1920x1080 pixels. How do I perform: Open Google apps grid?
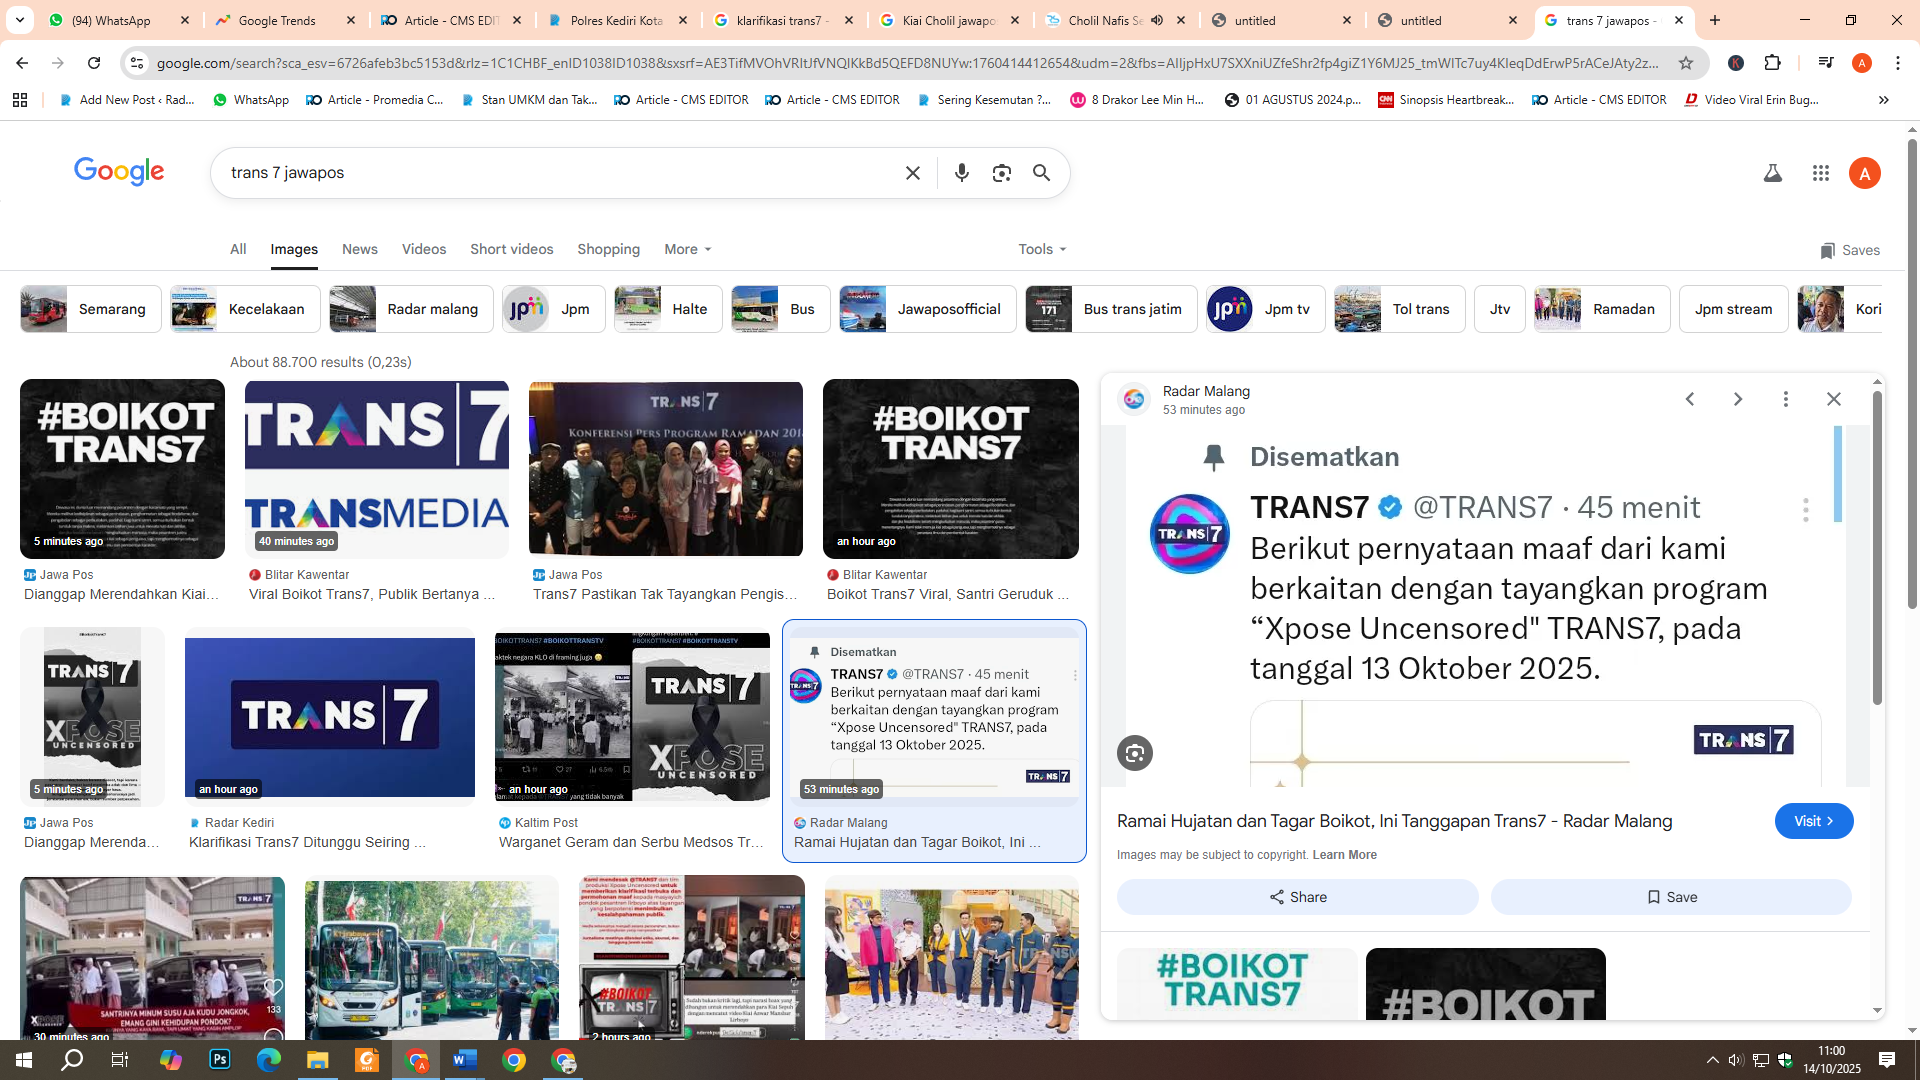tap(1820, 173)
